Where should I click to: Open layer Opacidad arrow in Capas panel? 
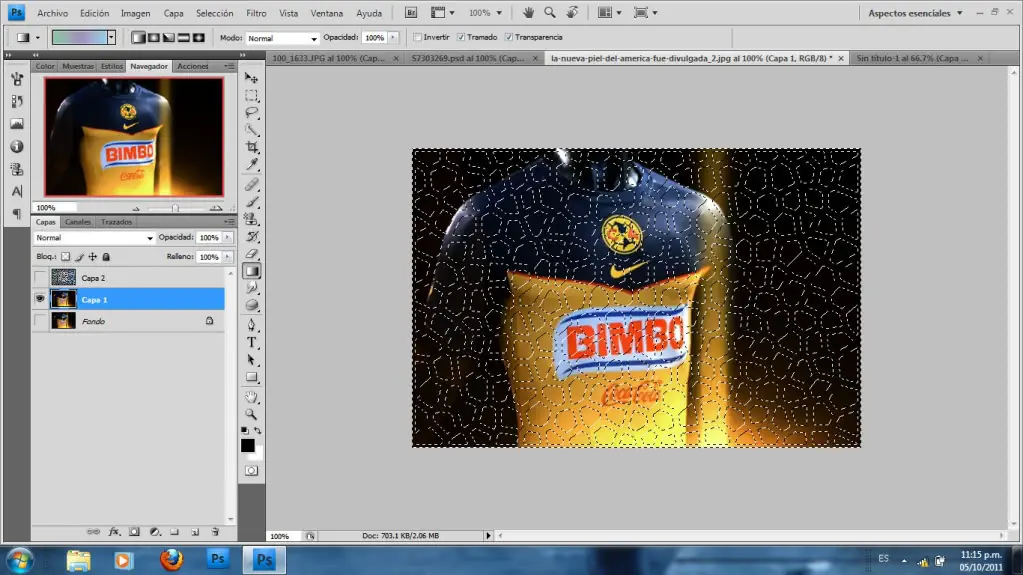(x=228, y=238)
